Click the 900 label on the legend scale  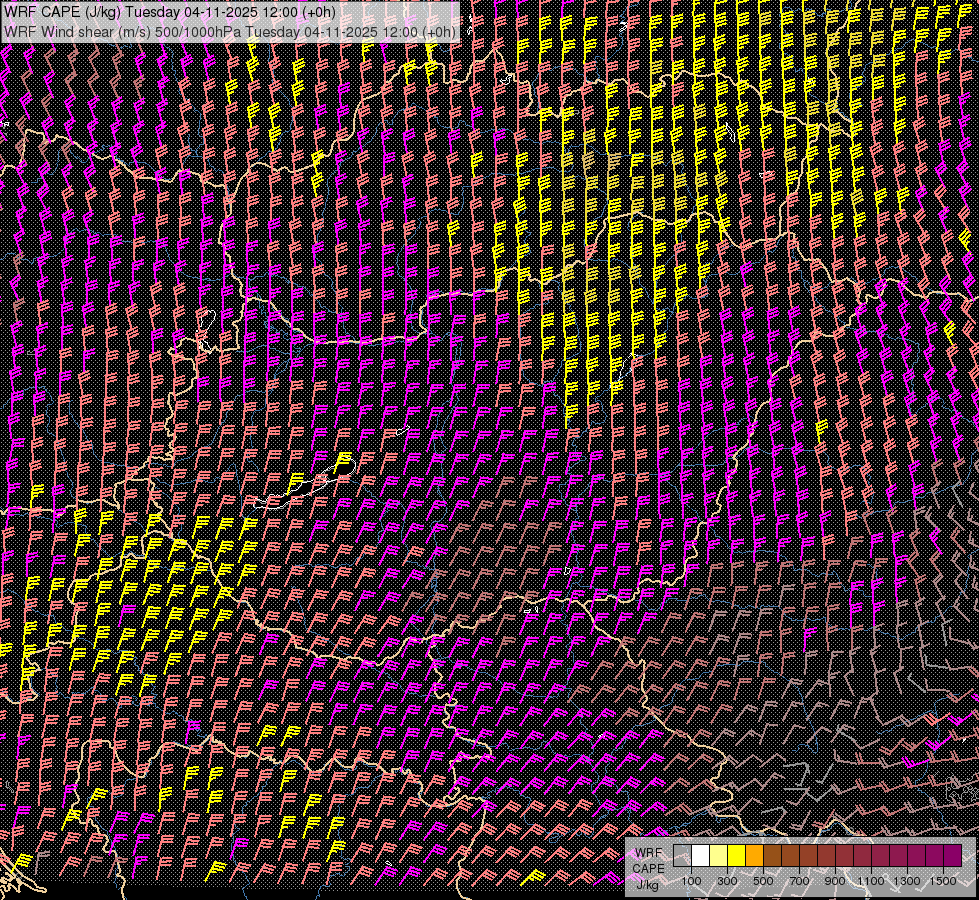pyautogui.click(x=835, y=881)
